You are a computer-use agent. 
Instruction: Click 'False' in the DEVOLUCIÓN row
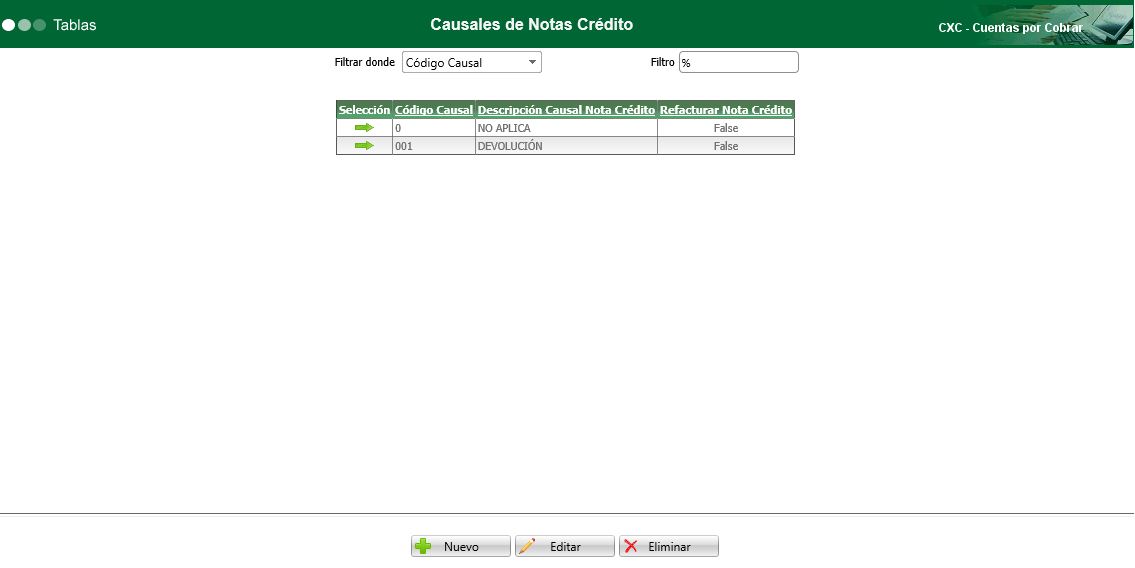click(x=726, y=146)
